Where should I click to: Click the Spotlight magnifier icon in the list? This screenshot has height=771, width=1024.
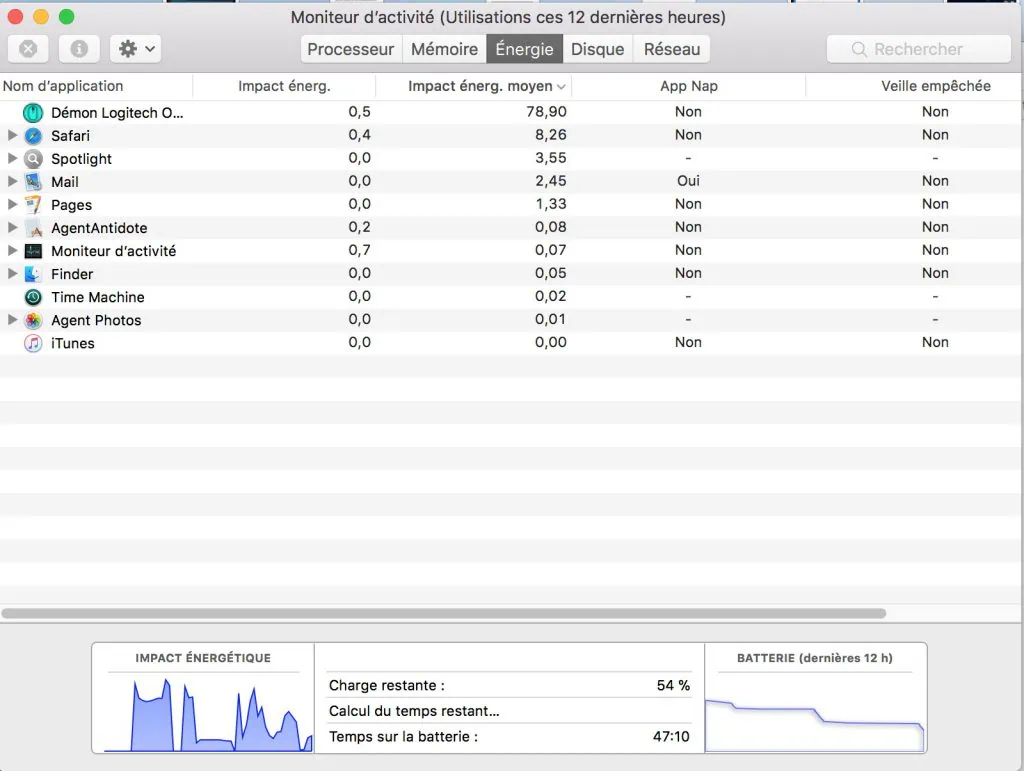coord(30,158)
